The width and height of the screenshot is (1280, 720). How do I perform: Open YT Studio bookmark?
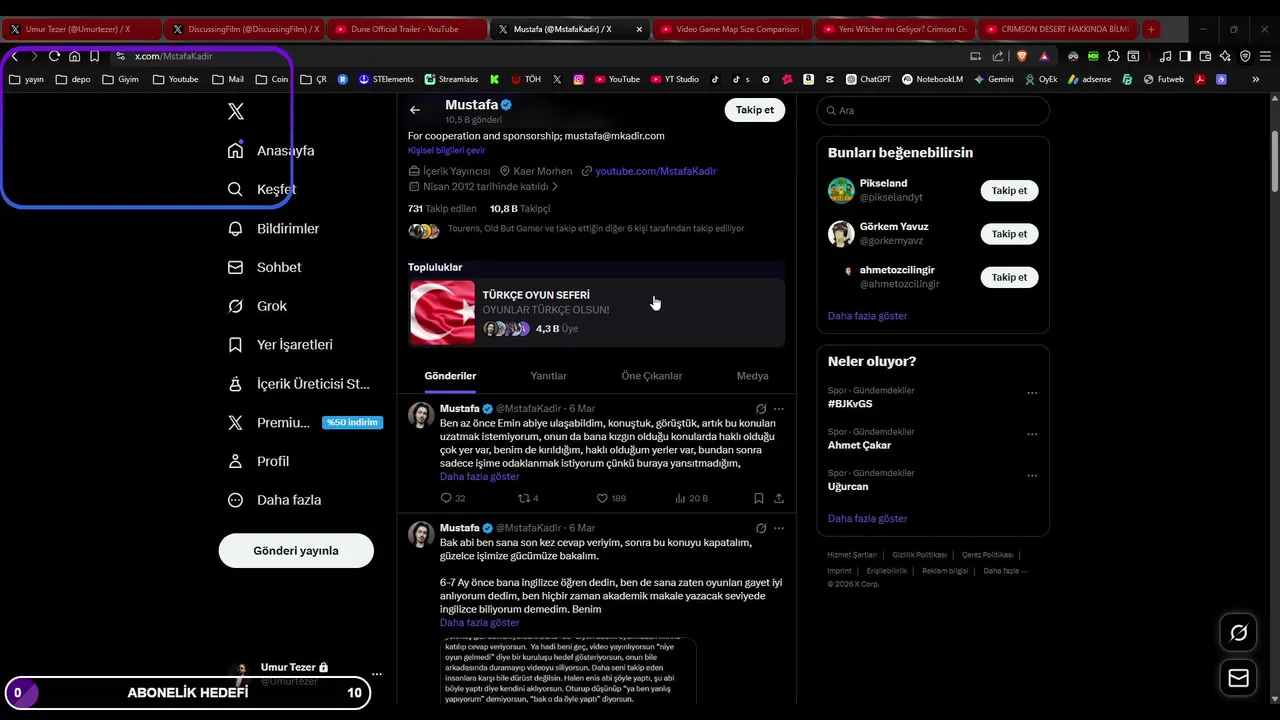coord(674,79)
